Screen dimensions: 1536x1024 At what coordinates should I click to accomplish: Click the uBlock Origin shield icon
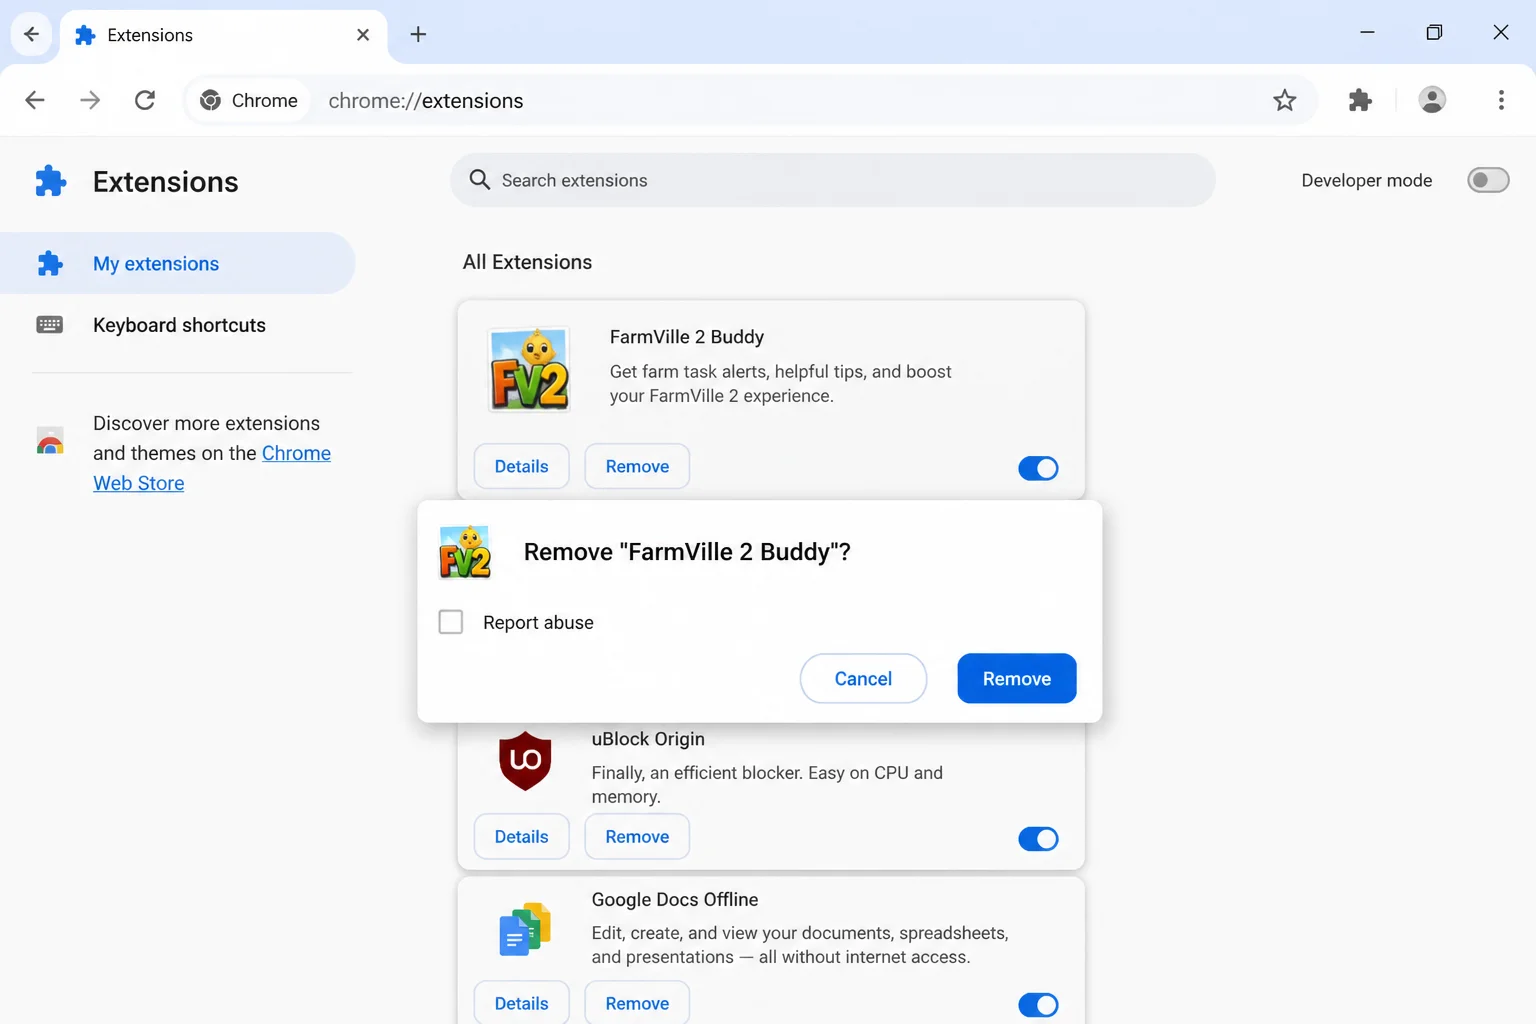[x=525, y=761]
